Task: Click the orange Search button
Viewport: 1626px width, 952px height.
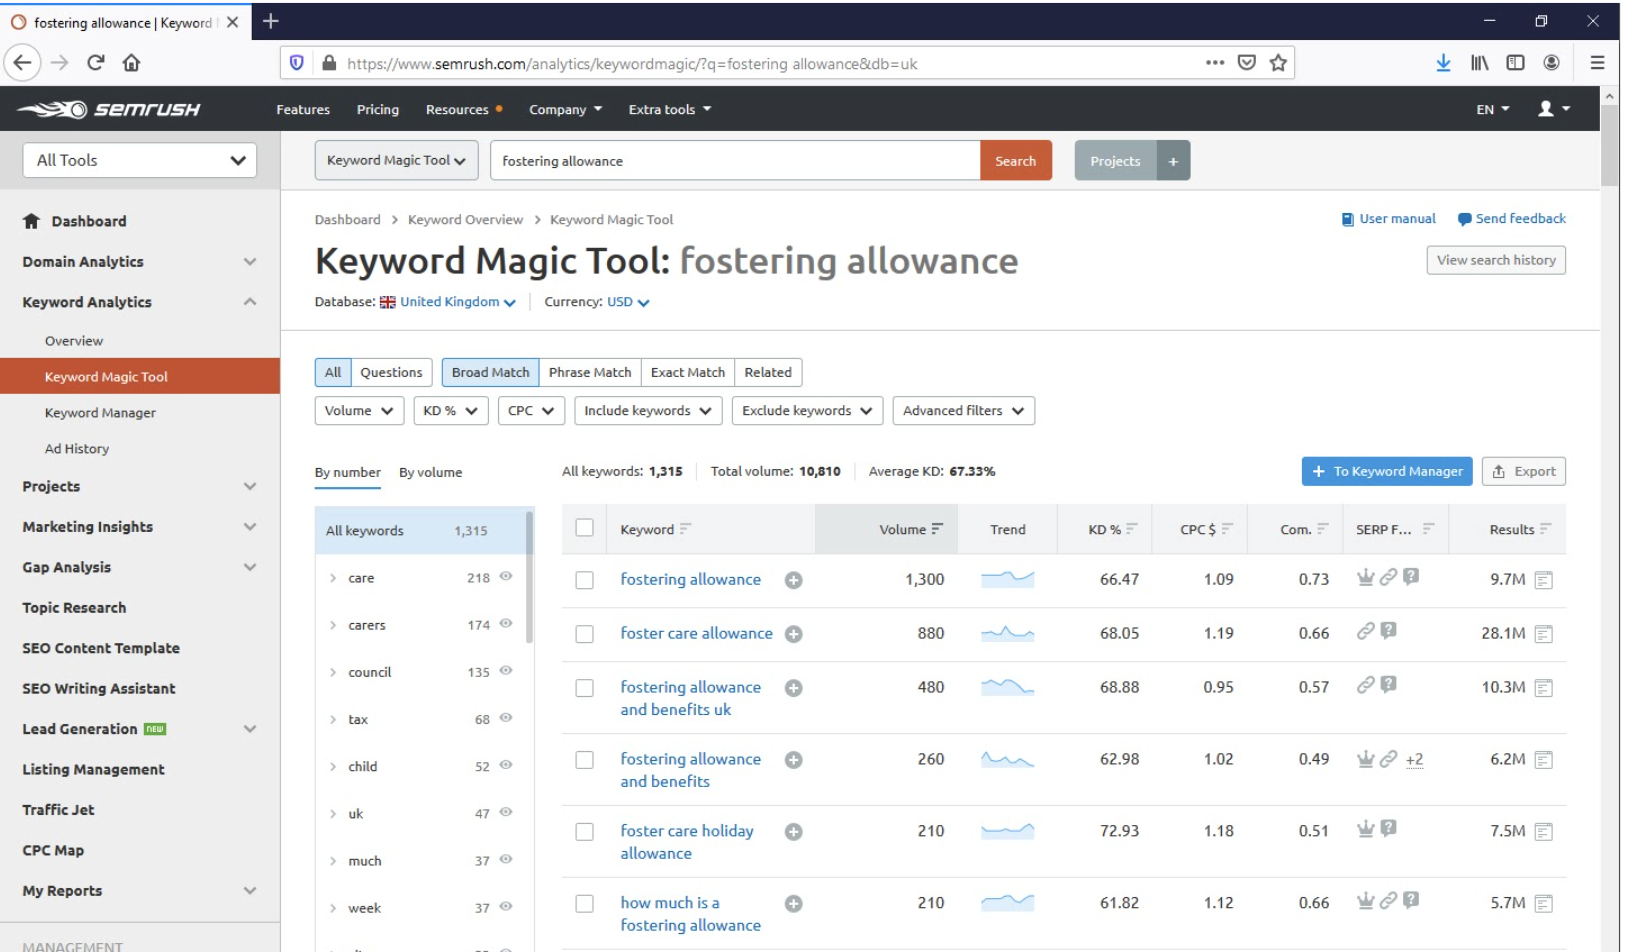Action: (x=1016, y=161)
